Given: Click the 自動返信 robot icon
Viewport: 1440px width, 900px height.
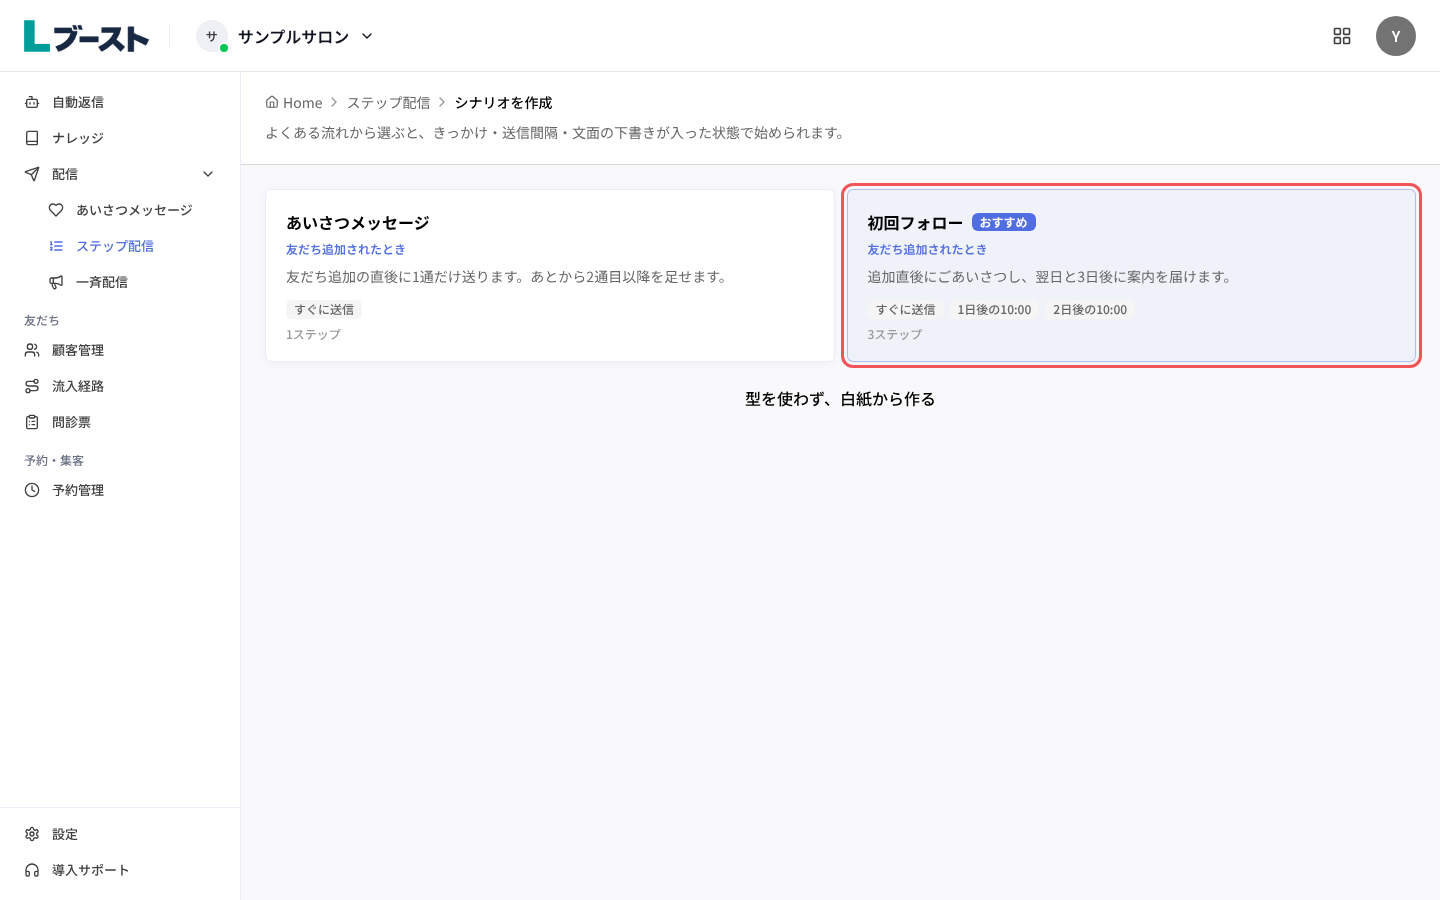Looking at the screenshot, I should point(32,102).
